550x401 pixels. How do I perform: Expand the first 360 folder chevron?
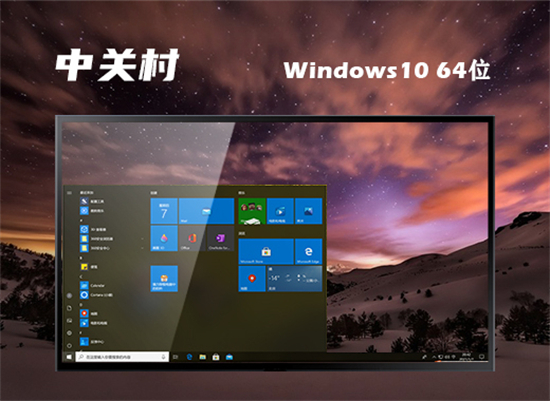click(x=142, y=239)
